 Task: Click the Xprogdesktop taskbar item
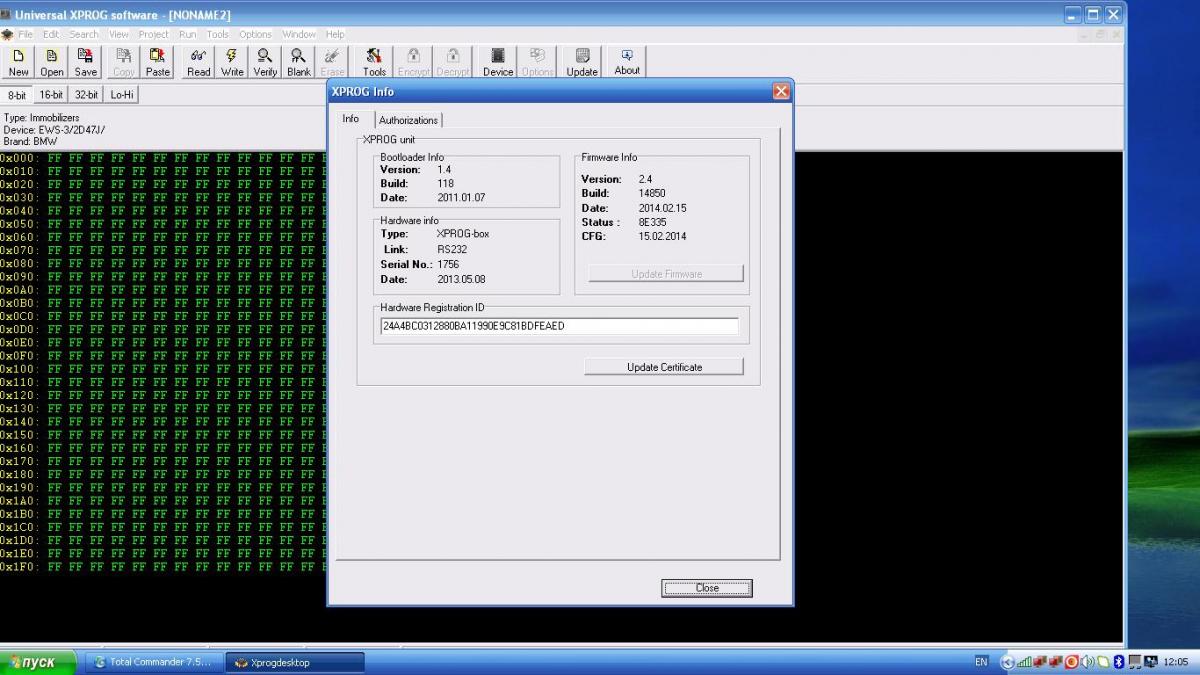pos(295,662)
